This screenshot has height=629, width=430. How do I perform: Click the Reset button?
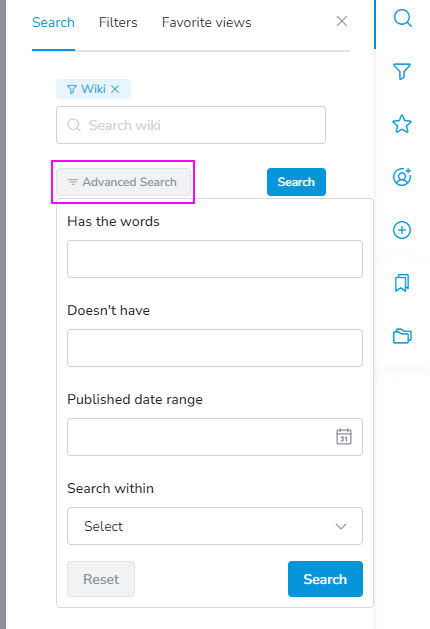(x=101, y=579)
